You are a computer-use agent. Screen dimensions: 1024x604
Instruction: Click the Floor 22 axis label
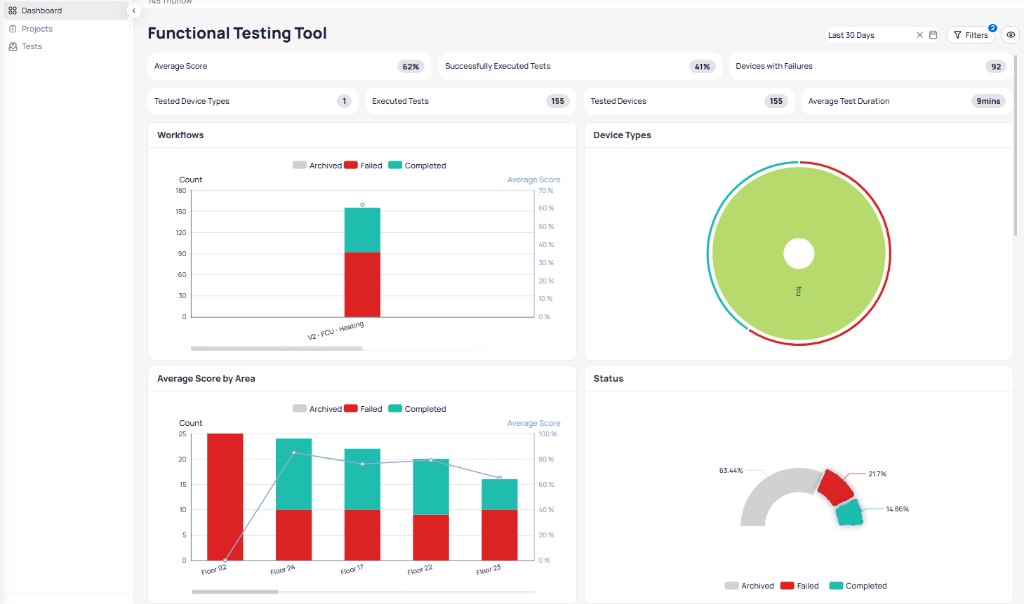[420, 569]
